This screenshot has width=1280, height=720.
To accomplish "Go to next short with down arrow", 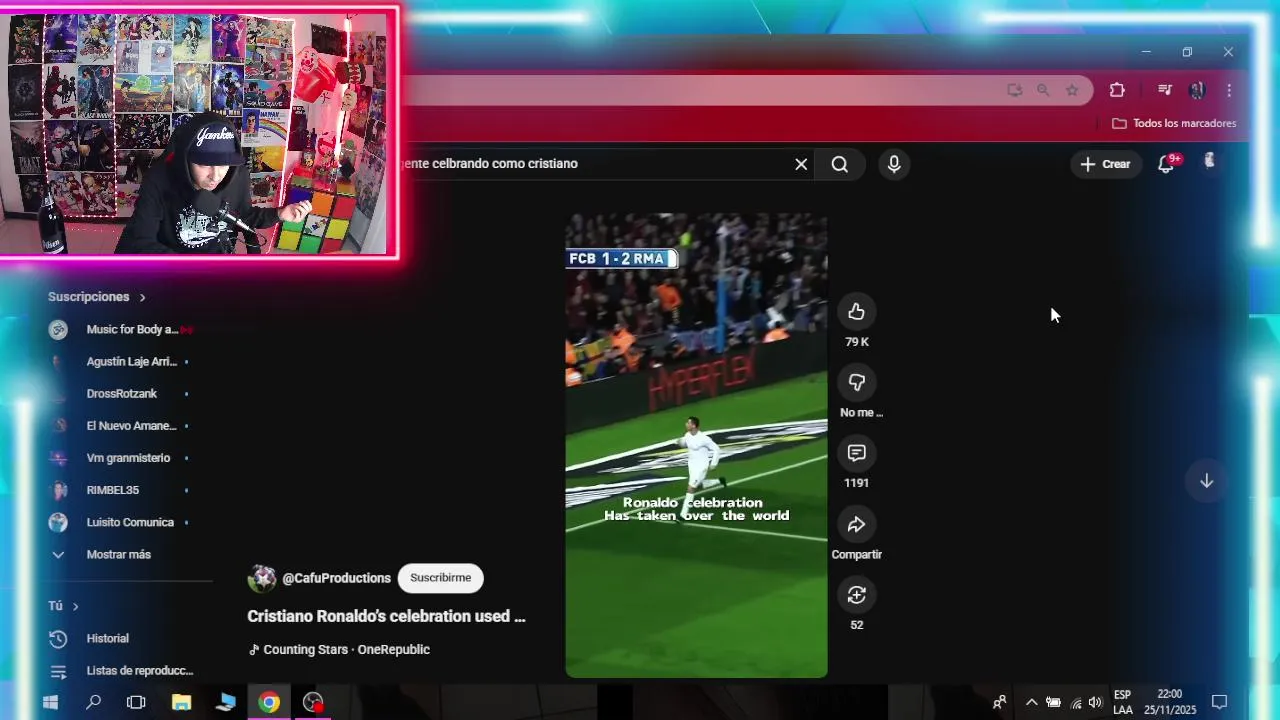I will coord(1206,481).
